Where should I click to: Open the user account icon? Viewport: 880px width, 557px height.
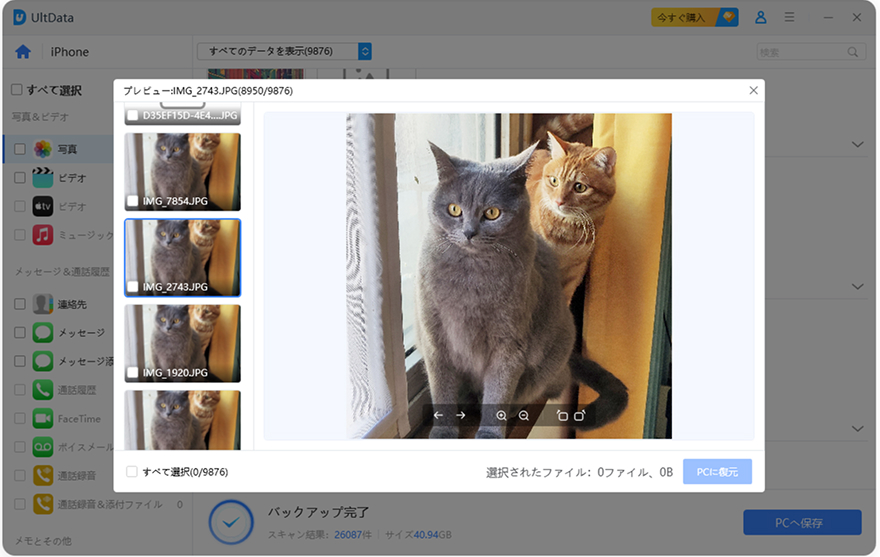click(760, 17)
